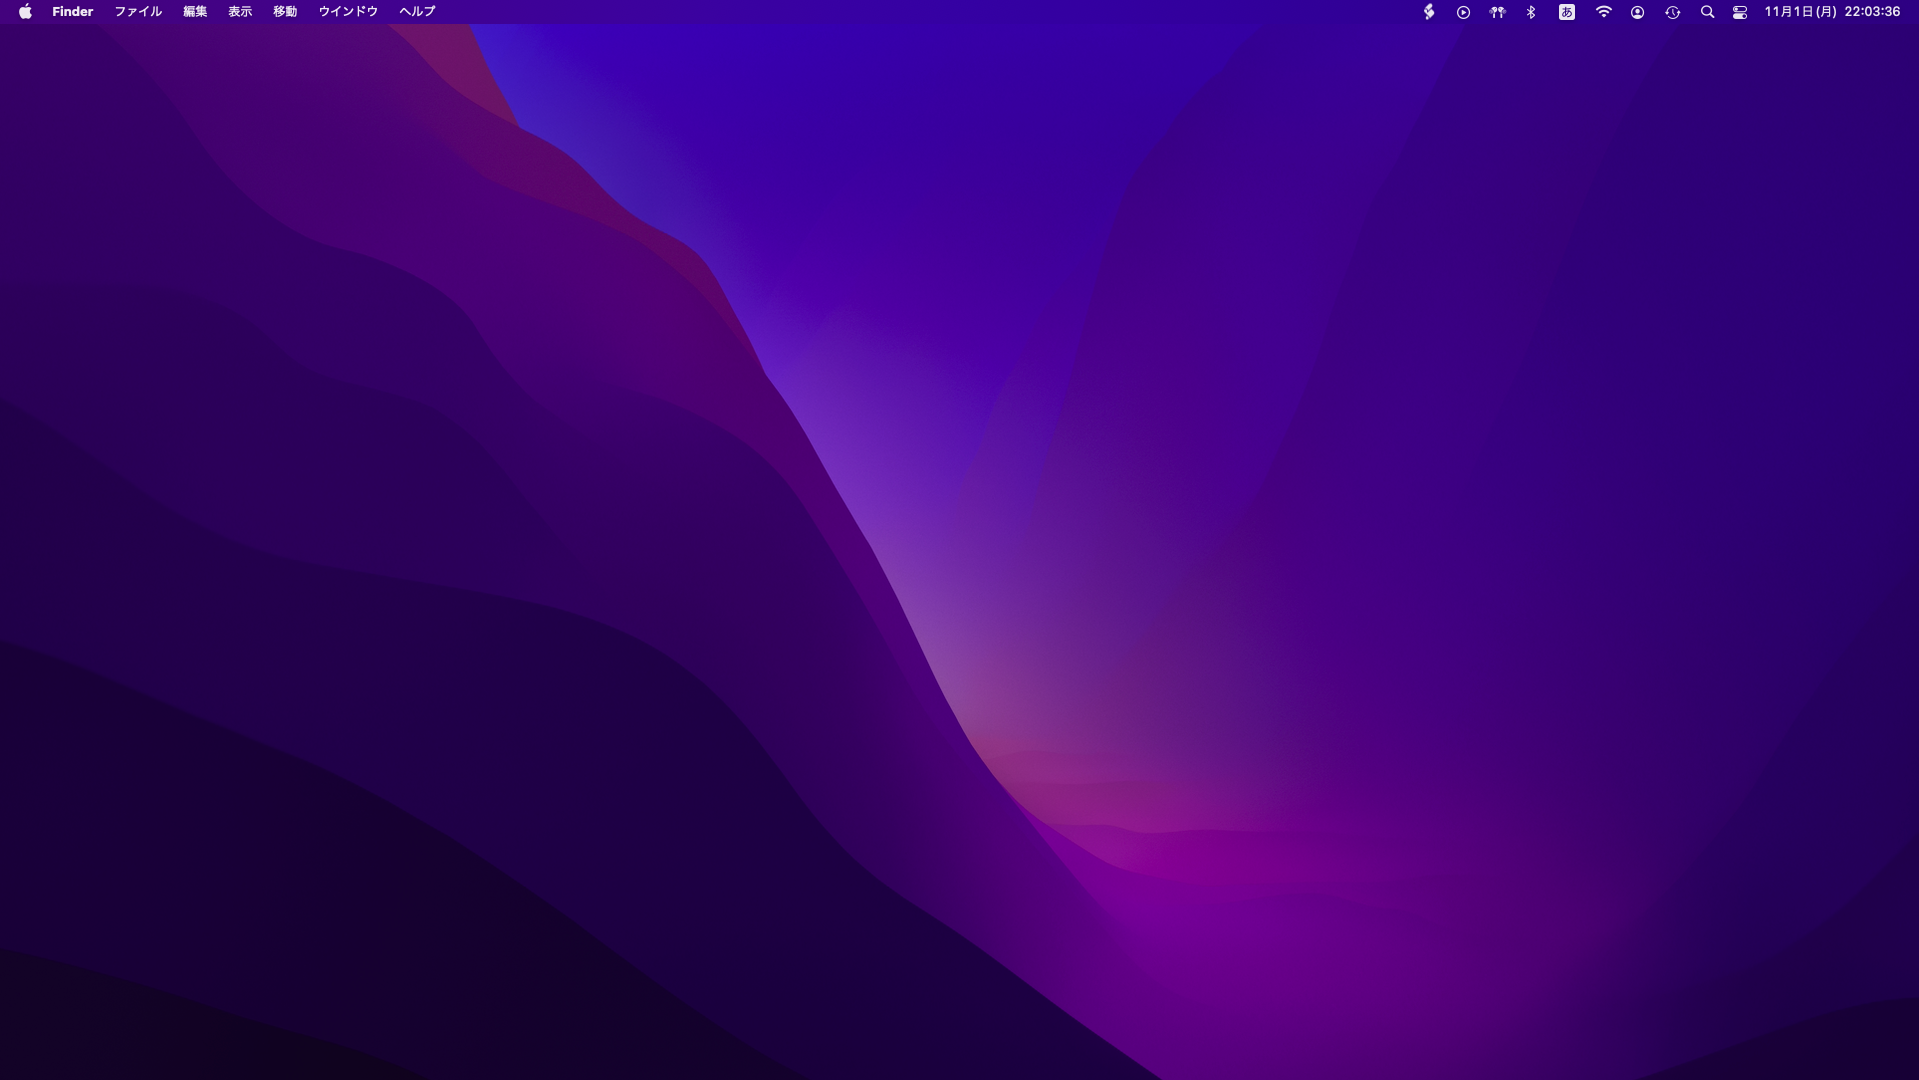Open the ウインドウ menu
1919x1080 pixels.
point(348,12)
